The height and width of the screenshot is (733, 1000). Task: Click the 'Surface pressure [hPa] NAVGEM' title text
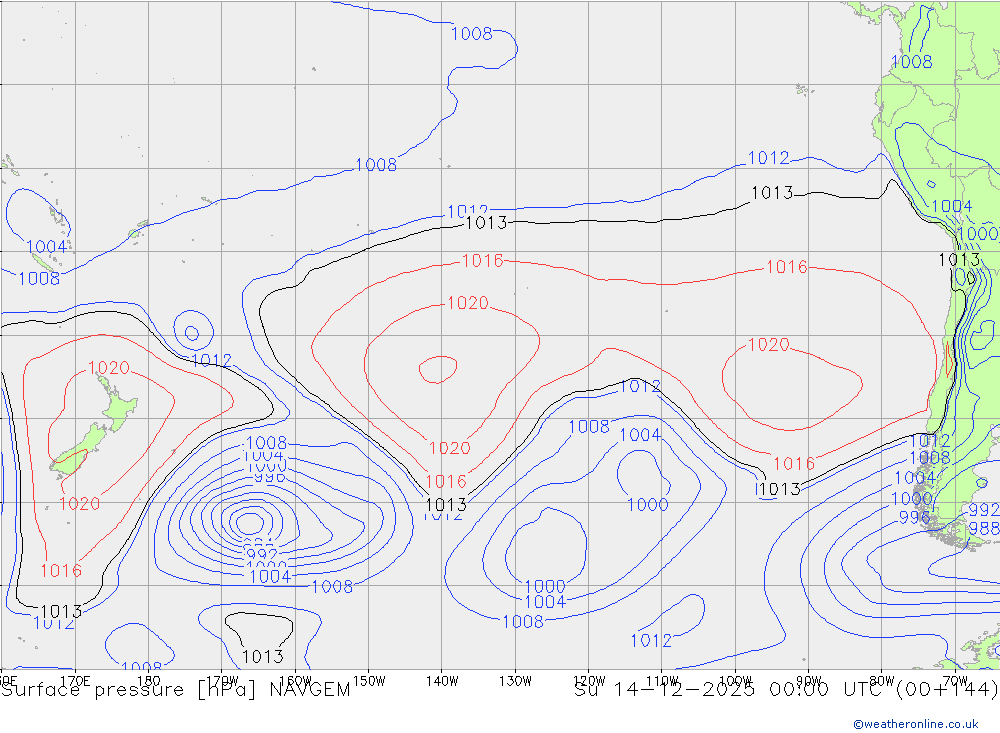(176, 690)
